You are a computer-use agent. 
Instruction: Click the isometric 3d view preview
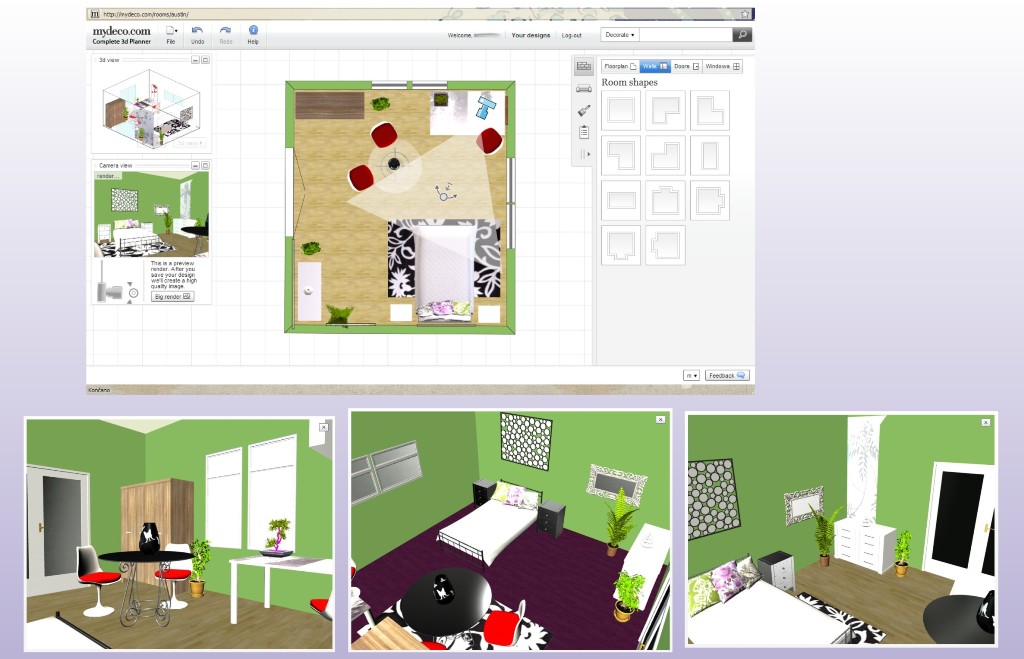point(152,108)
